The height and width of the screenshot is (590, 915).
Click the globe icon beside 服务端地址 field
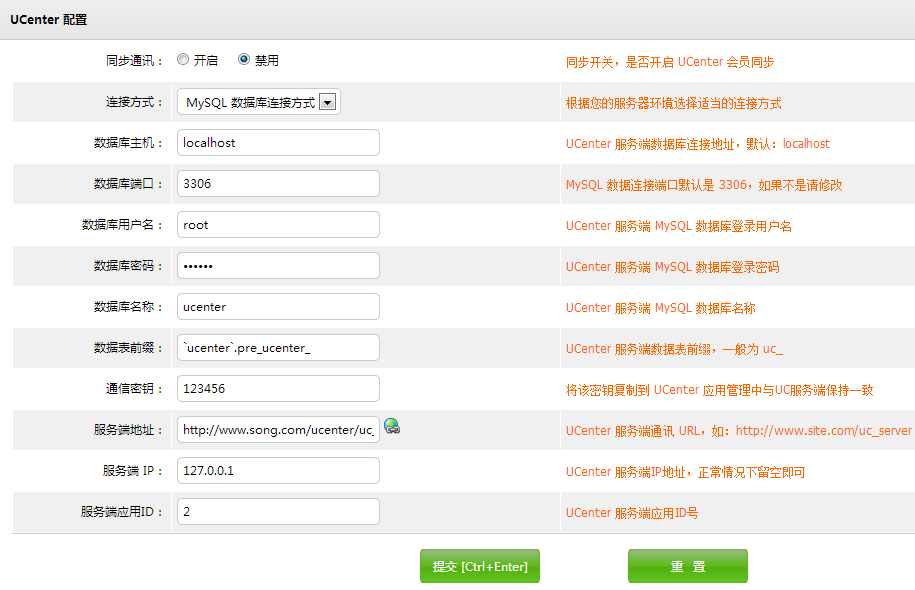pyautogui.click(x=392, y=427)
